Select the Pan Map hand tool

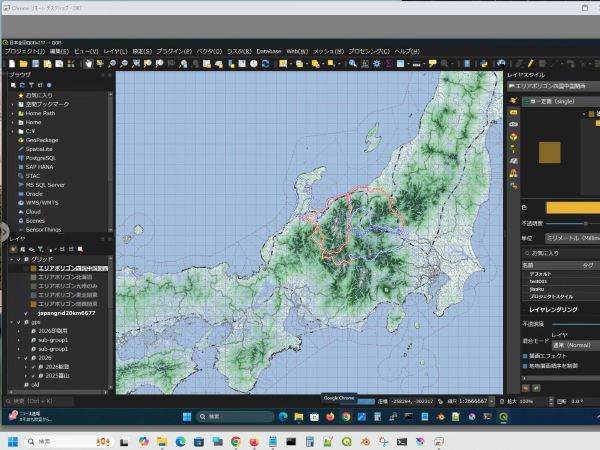[x=88, y=64]
